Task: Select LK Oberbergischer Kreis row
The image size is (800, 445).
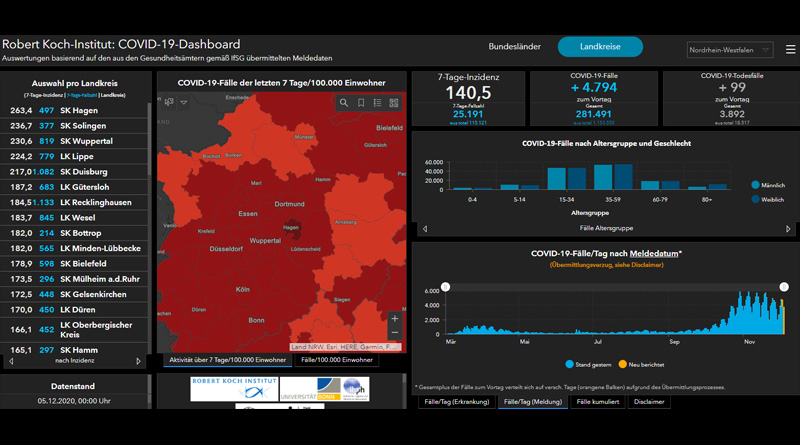Action: (x=74, y=330)
